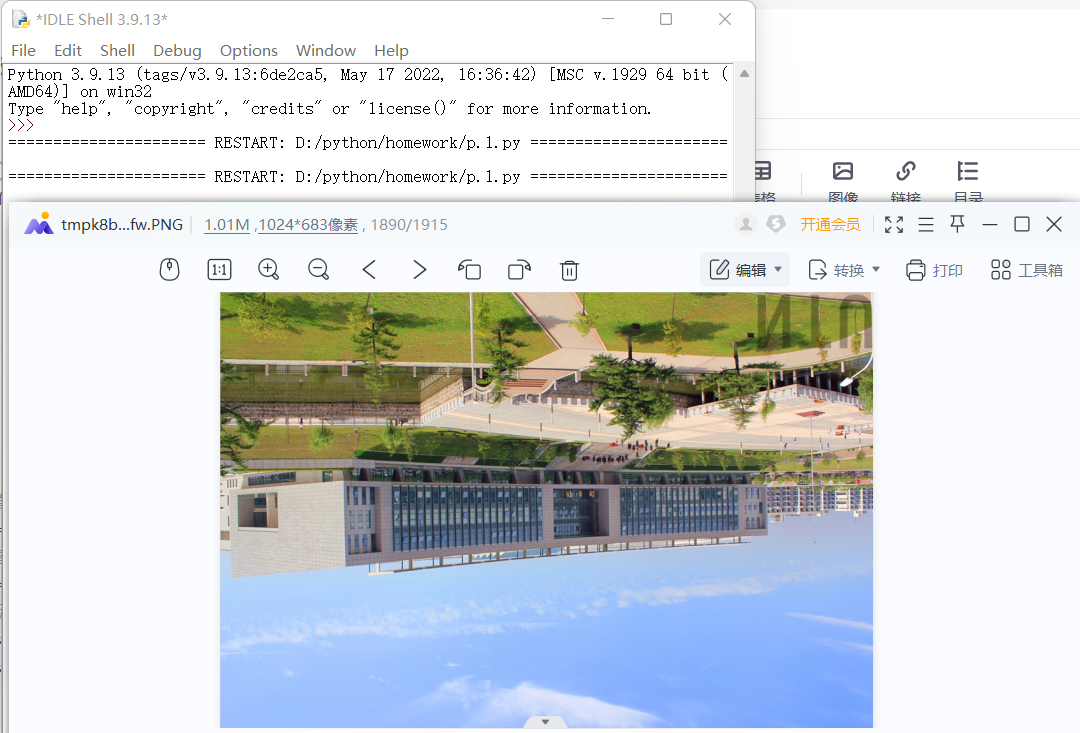This screenshot has width=1080, height=733.
Task: Go to next image
Action: point(419,269)
